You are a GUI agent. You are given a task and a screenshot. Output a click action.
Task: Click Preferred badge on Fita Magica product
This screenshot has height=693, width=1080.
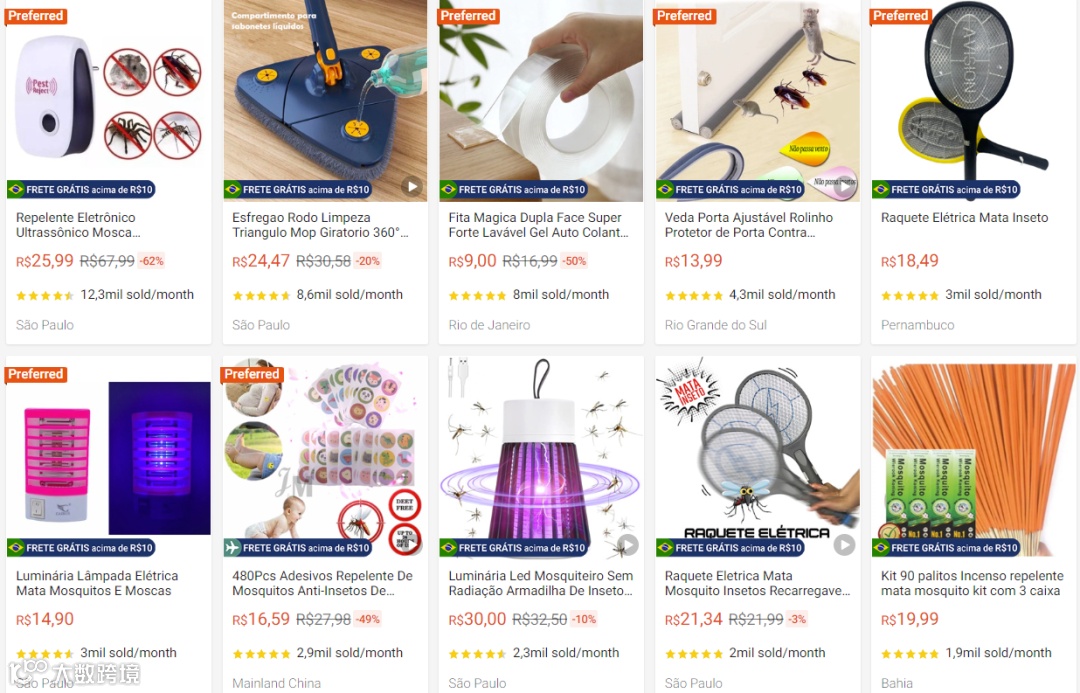point(468,16)
